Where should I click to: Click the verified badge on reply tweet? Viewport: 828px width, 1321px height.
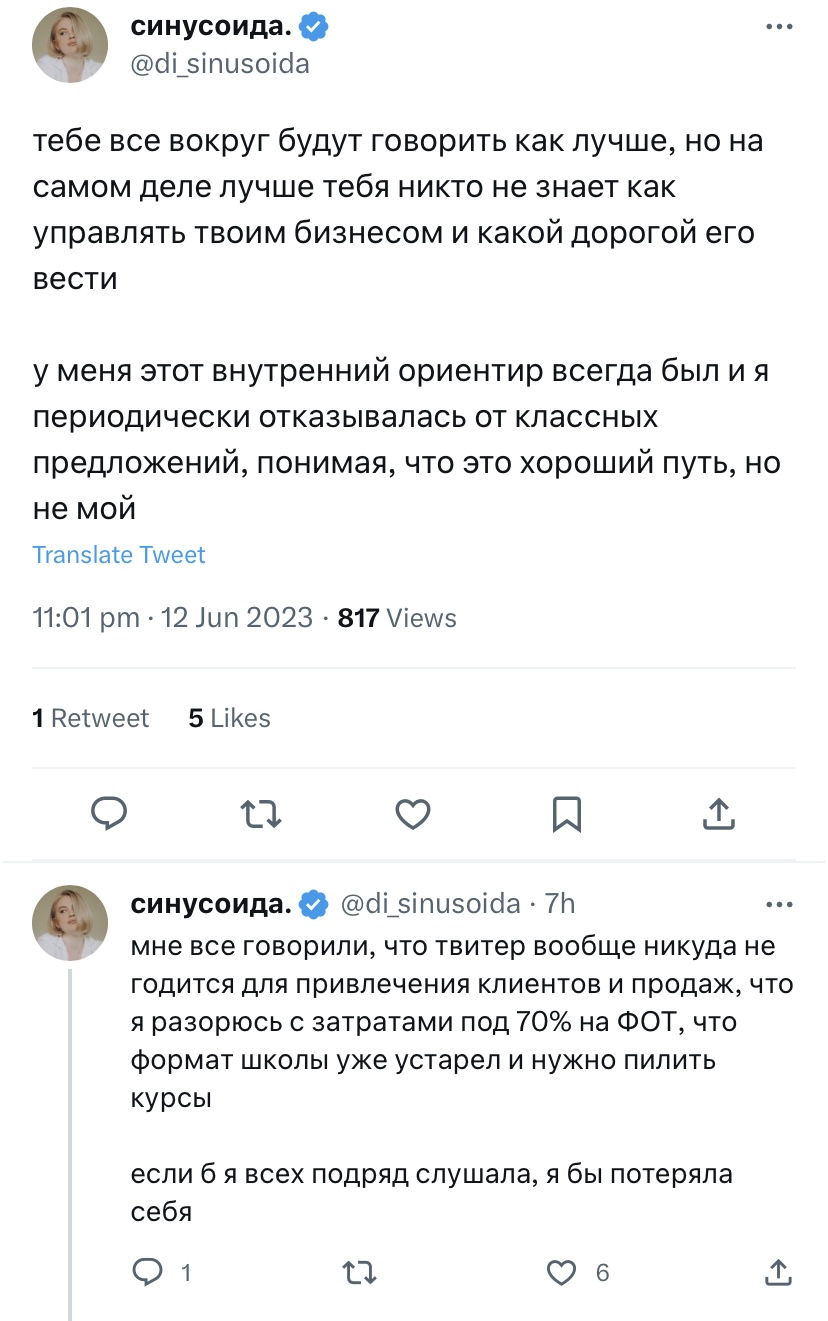click(315, 904)
